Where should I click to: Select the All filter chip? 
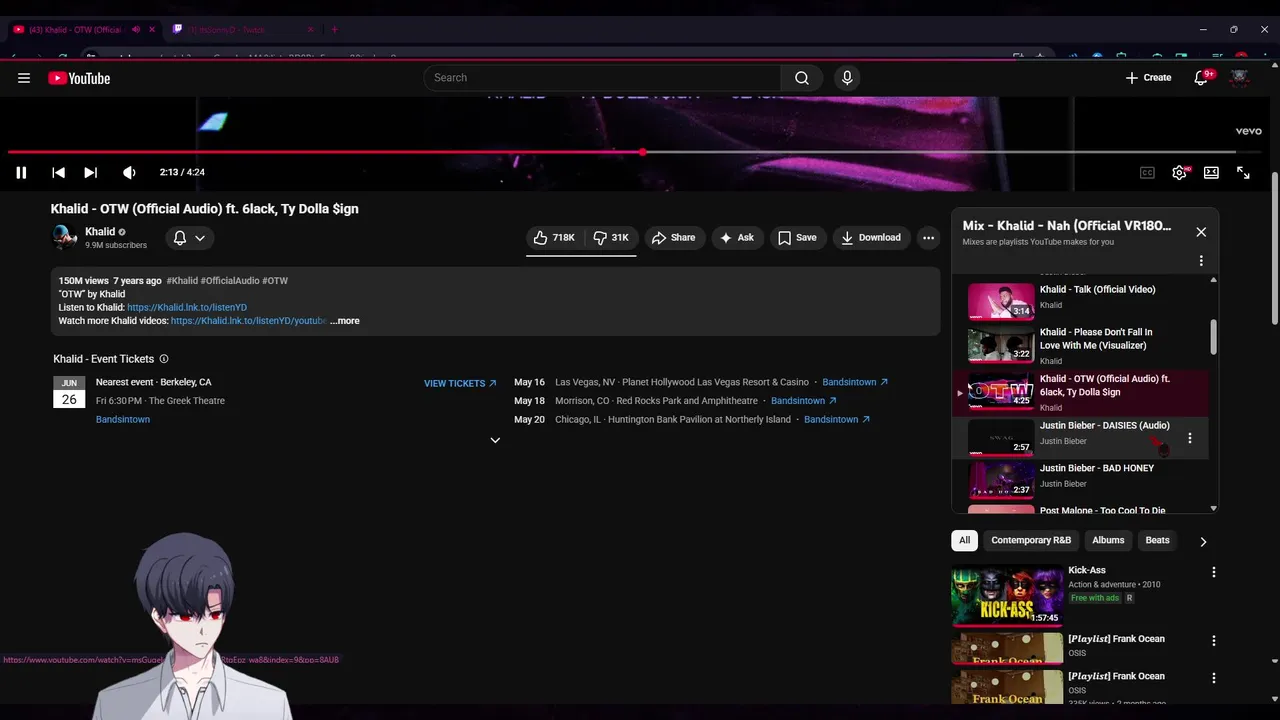click(964, 540)
